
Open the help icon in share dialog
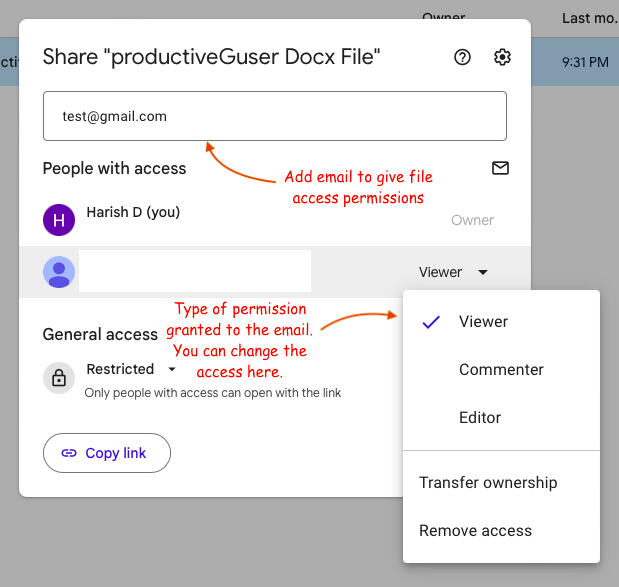tap(462, 57)
